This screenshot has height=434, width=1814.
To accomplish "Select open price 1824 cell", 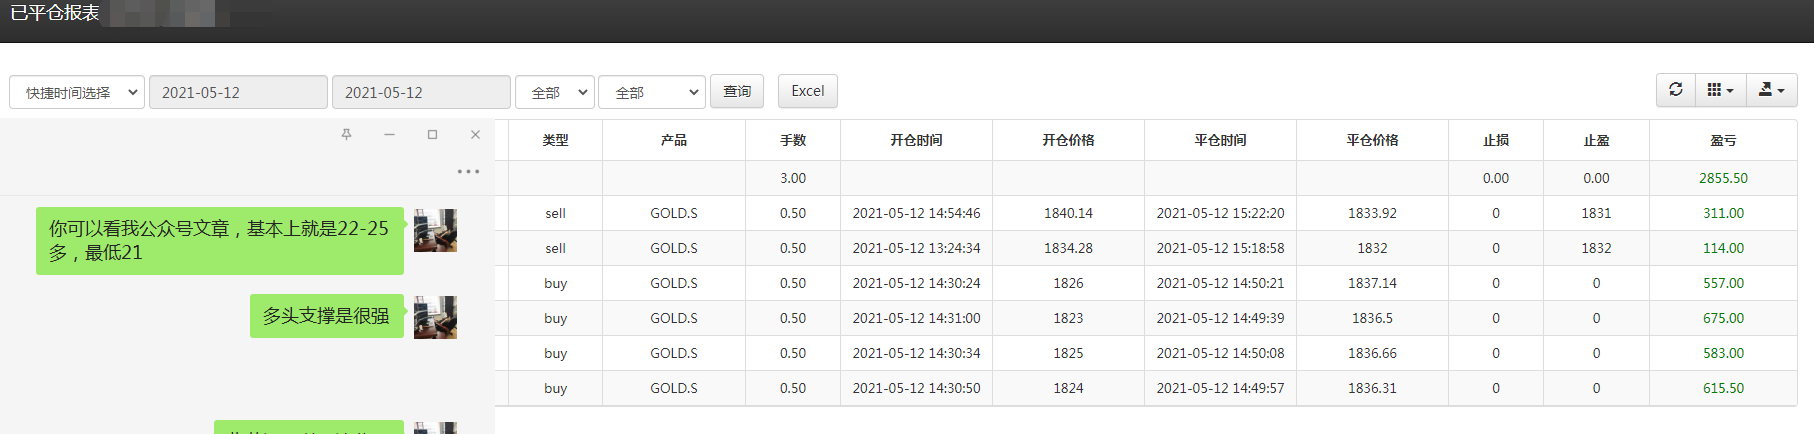I will 1068,388.
